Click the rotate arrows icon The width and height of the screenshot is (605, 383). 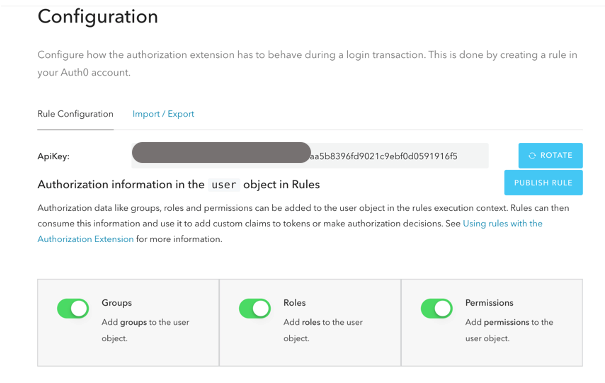pyautogui.click(x=532, y=155)
